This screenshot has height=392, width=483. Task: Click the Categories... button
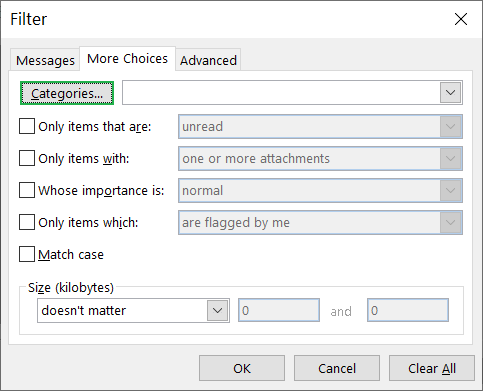pos(67,93)
